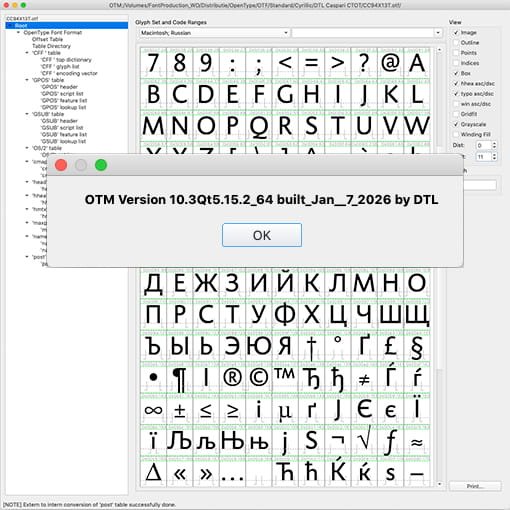
Task: Open the Macintosh; Russian code range dropdown
Action: click(x=214, y=33)
